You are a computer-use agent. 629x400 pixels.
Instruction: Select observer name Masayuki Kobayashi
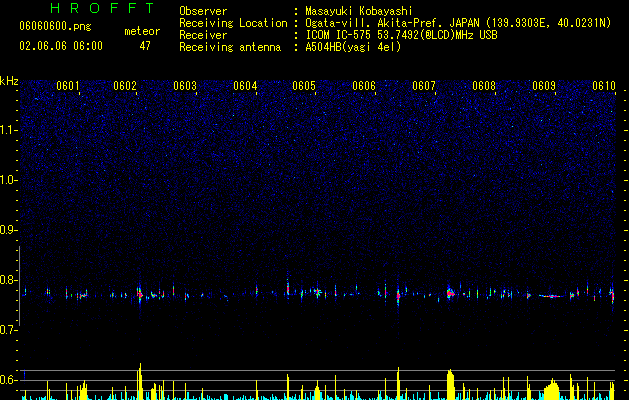pyautogui.click(x=359, y=11)
